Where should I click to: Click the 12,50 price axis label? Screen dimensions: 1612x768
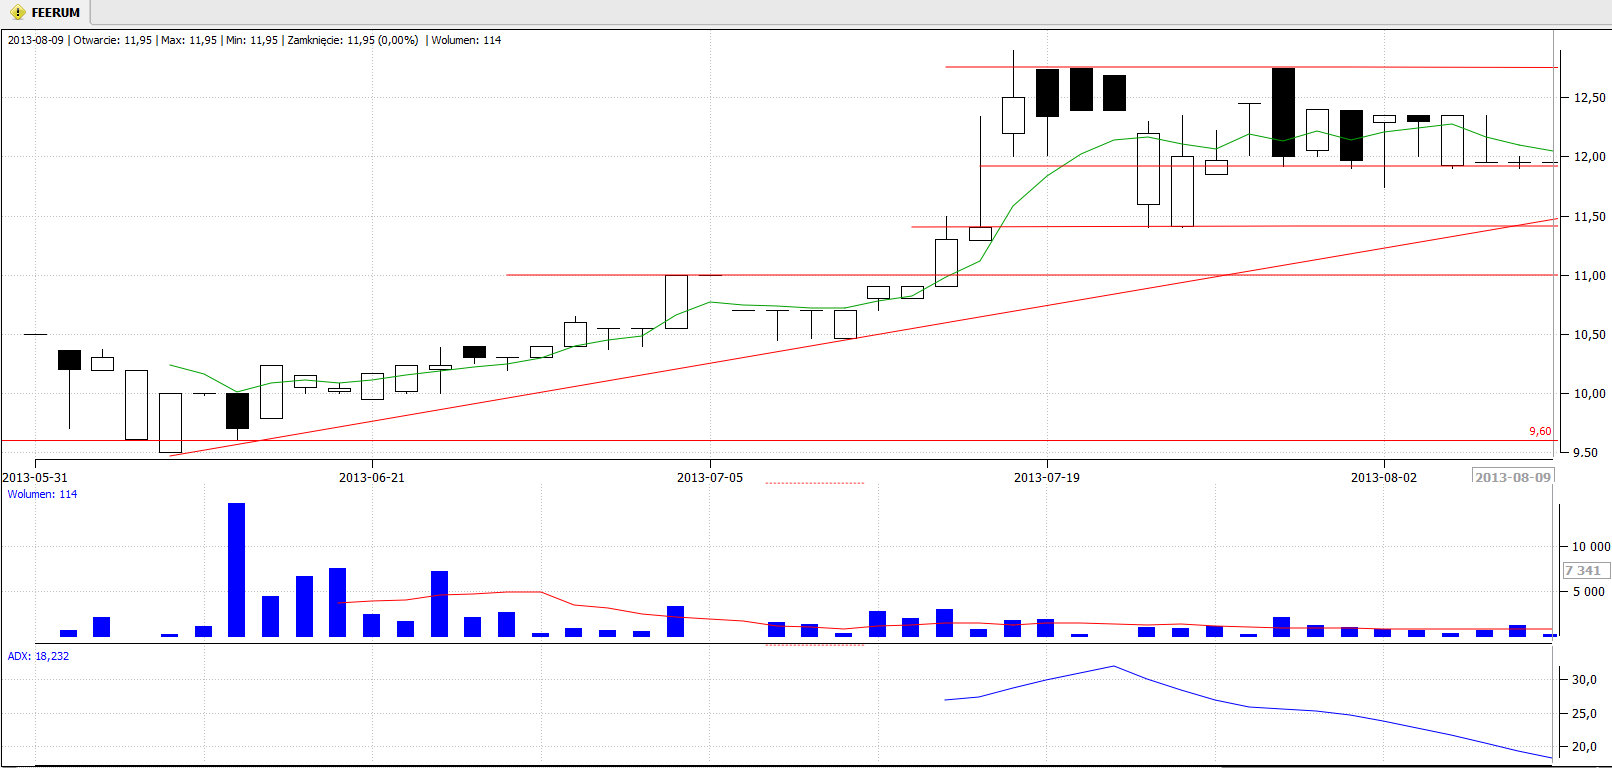point(1590,98)
